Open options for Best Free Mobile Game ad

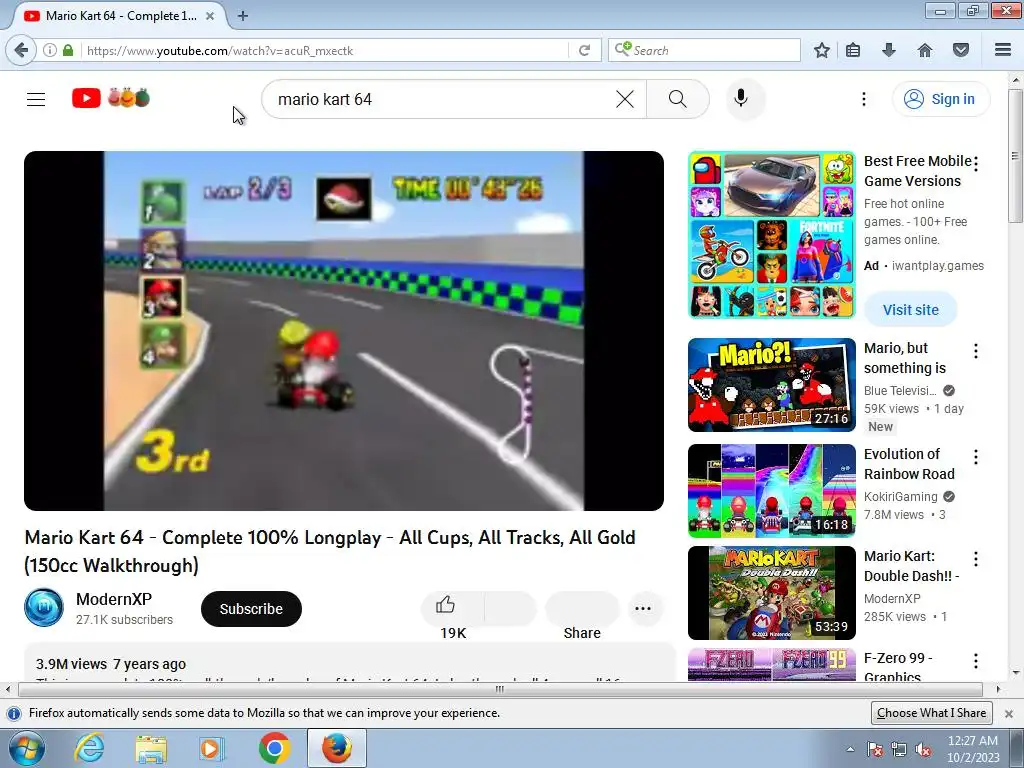[976, 164]
